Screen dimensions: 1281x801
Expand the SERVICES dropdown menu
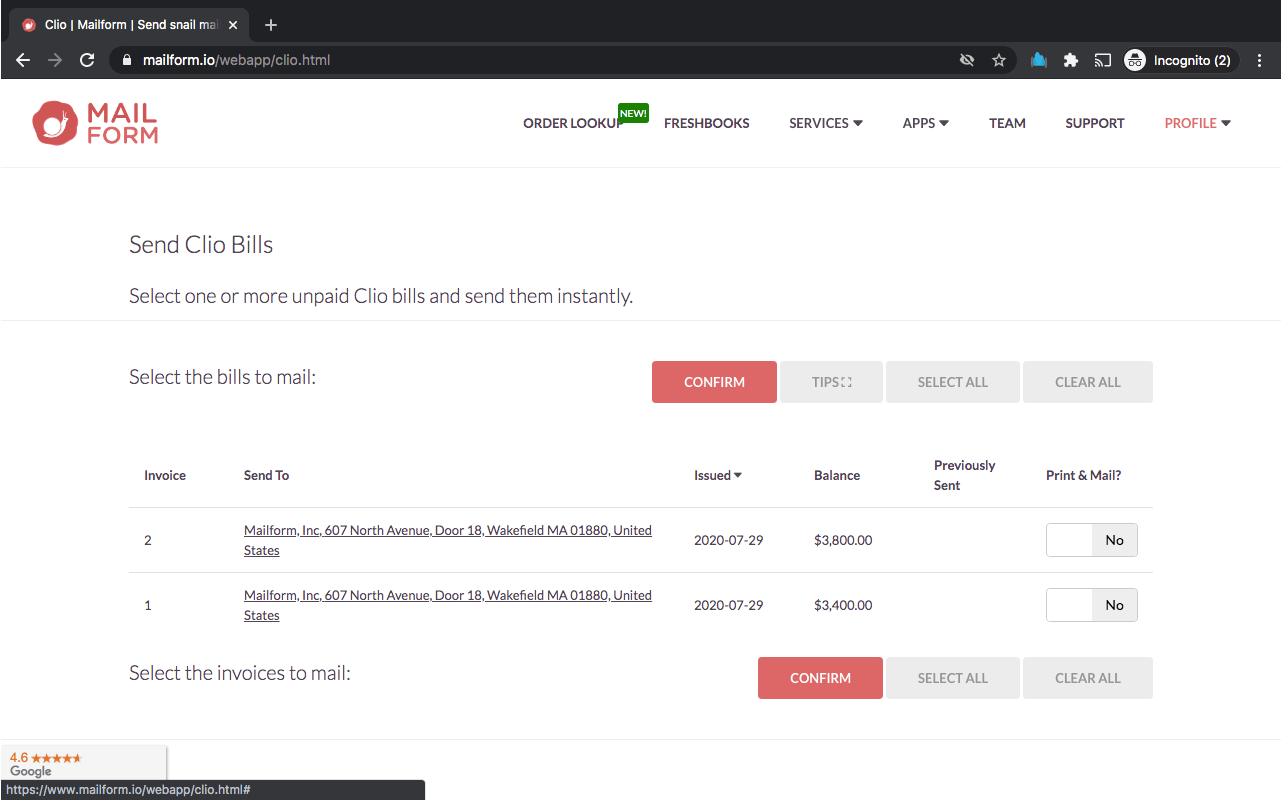(x=826, y=123)
